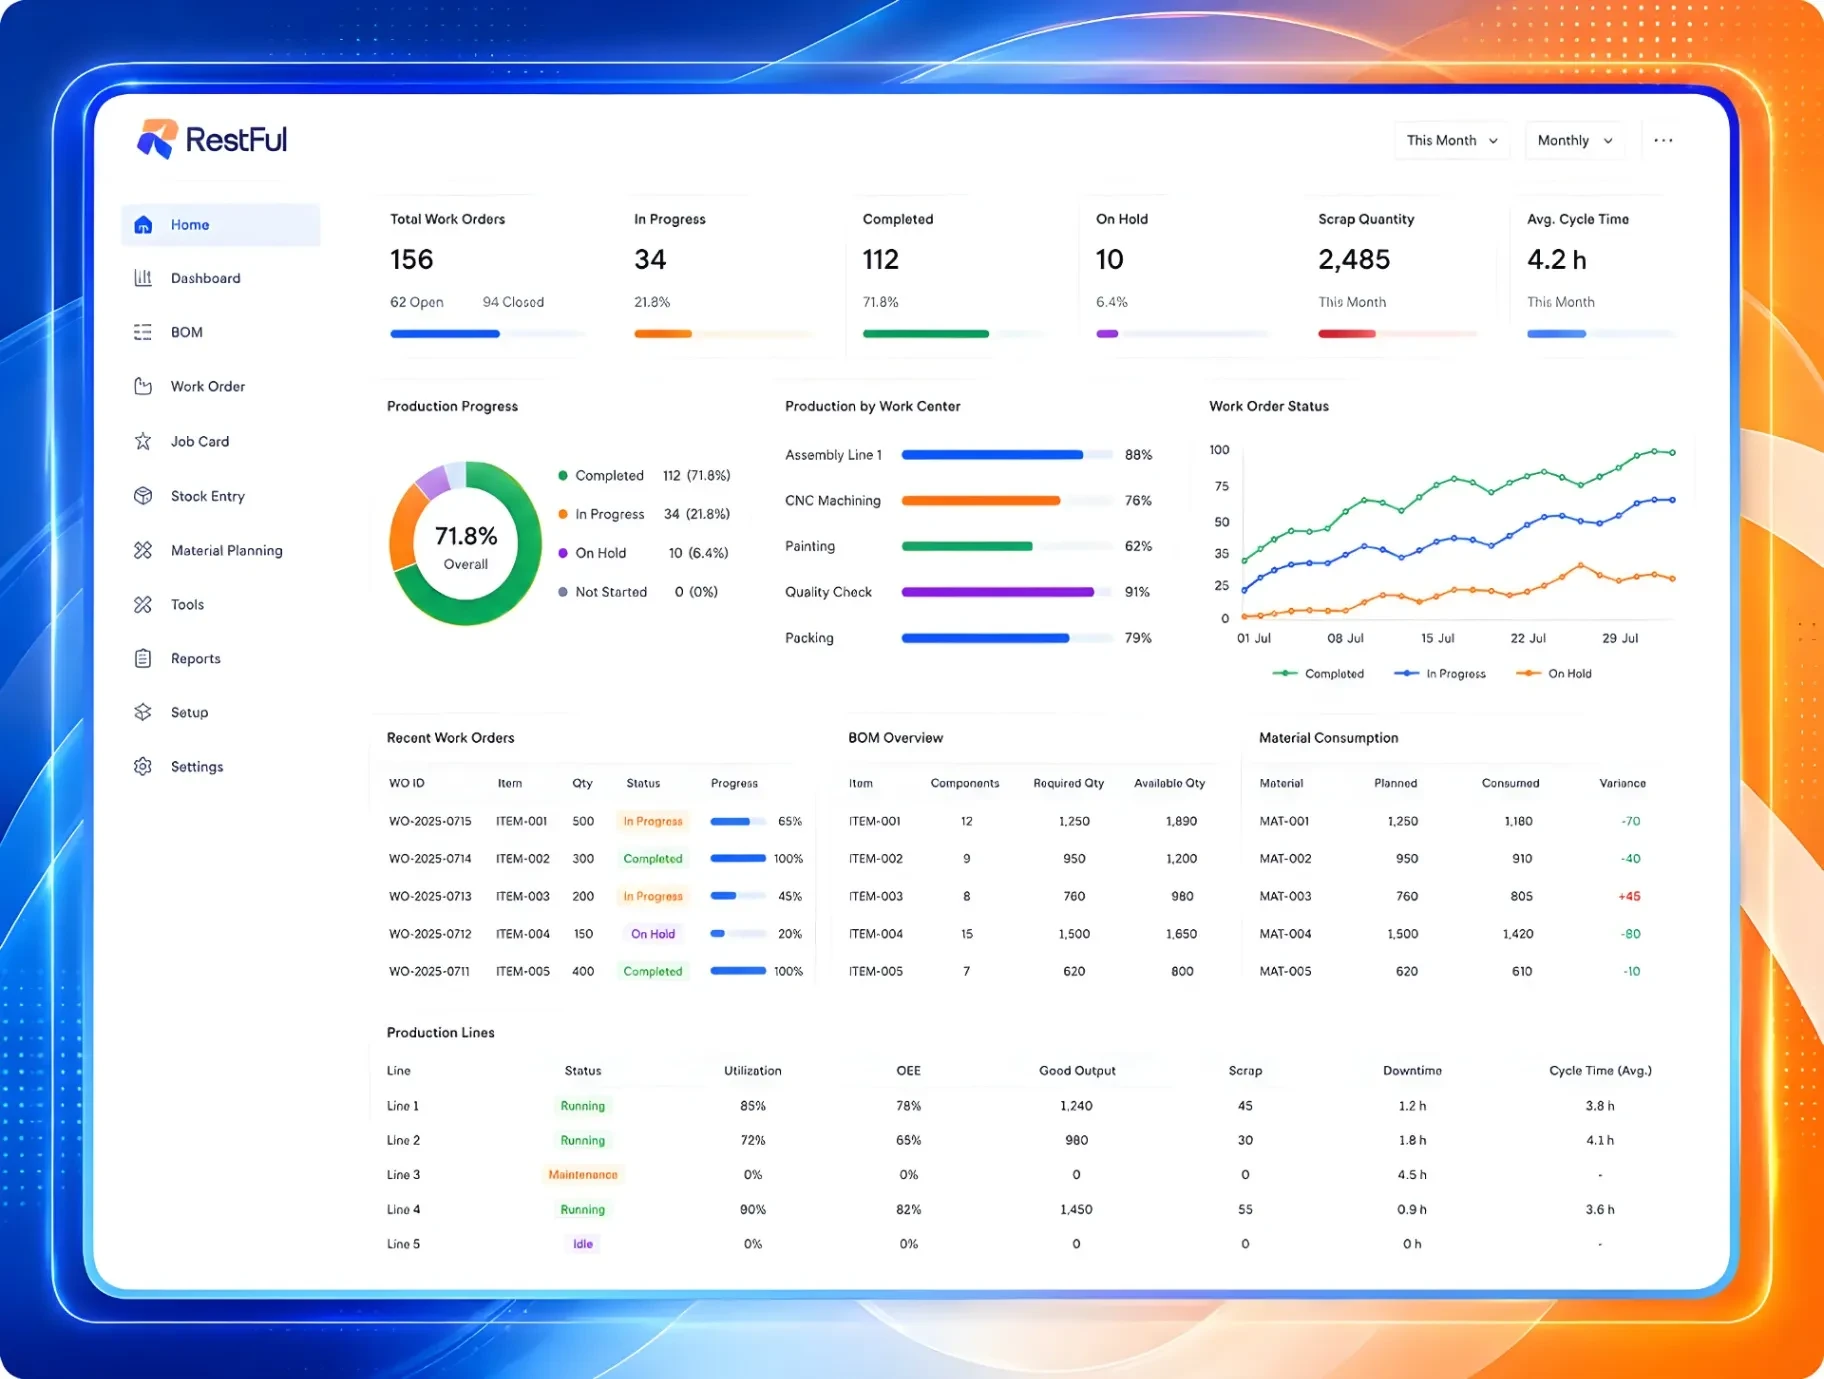Click the Maintenance status badge for Line 3
The height and width of the screenshot is (1379, 1824).
[583, 1175]
